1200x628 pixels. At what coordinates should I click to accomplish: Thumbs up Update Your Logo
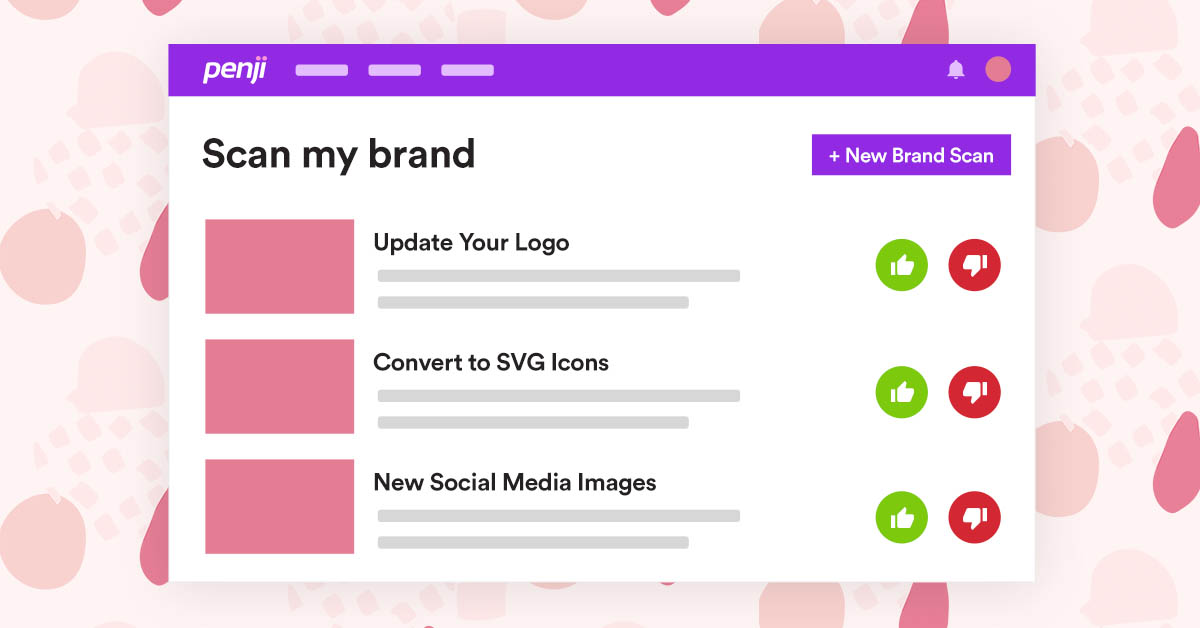pos(902,266)
